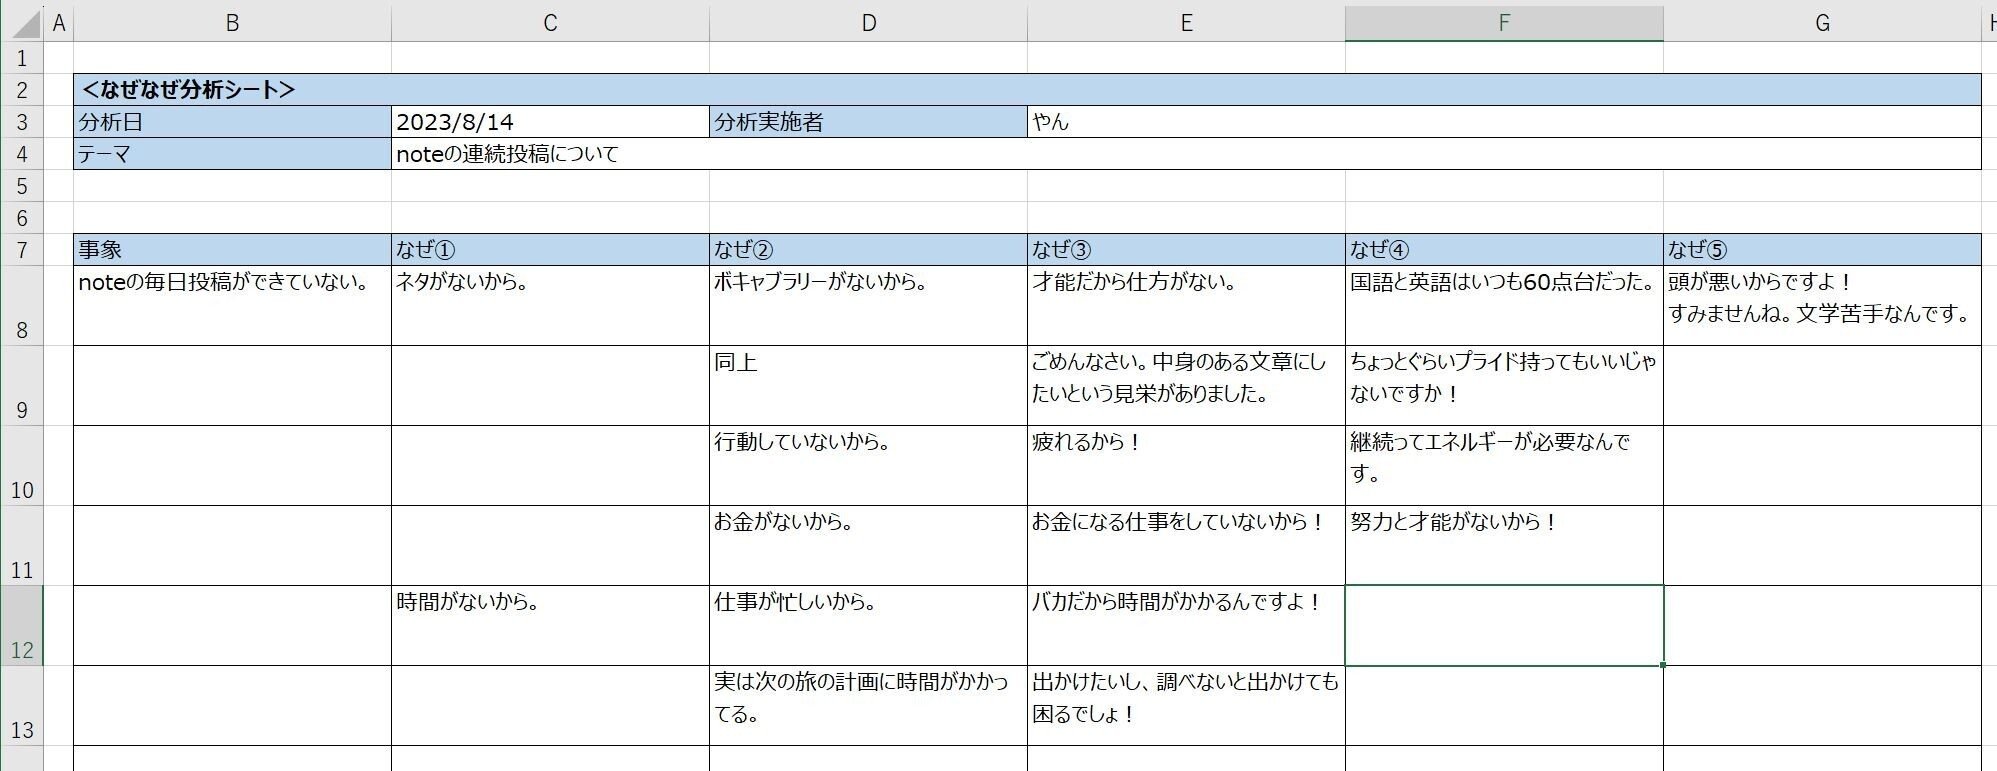Click the なぜ⑤ header cell

(1822, 250)
